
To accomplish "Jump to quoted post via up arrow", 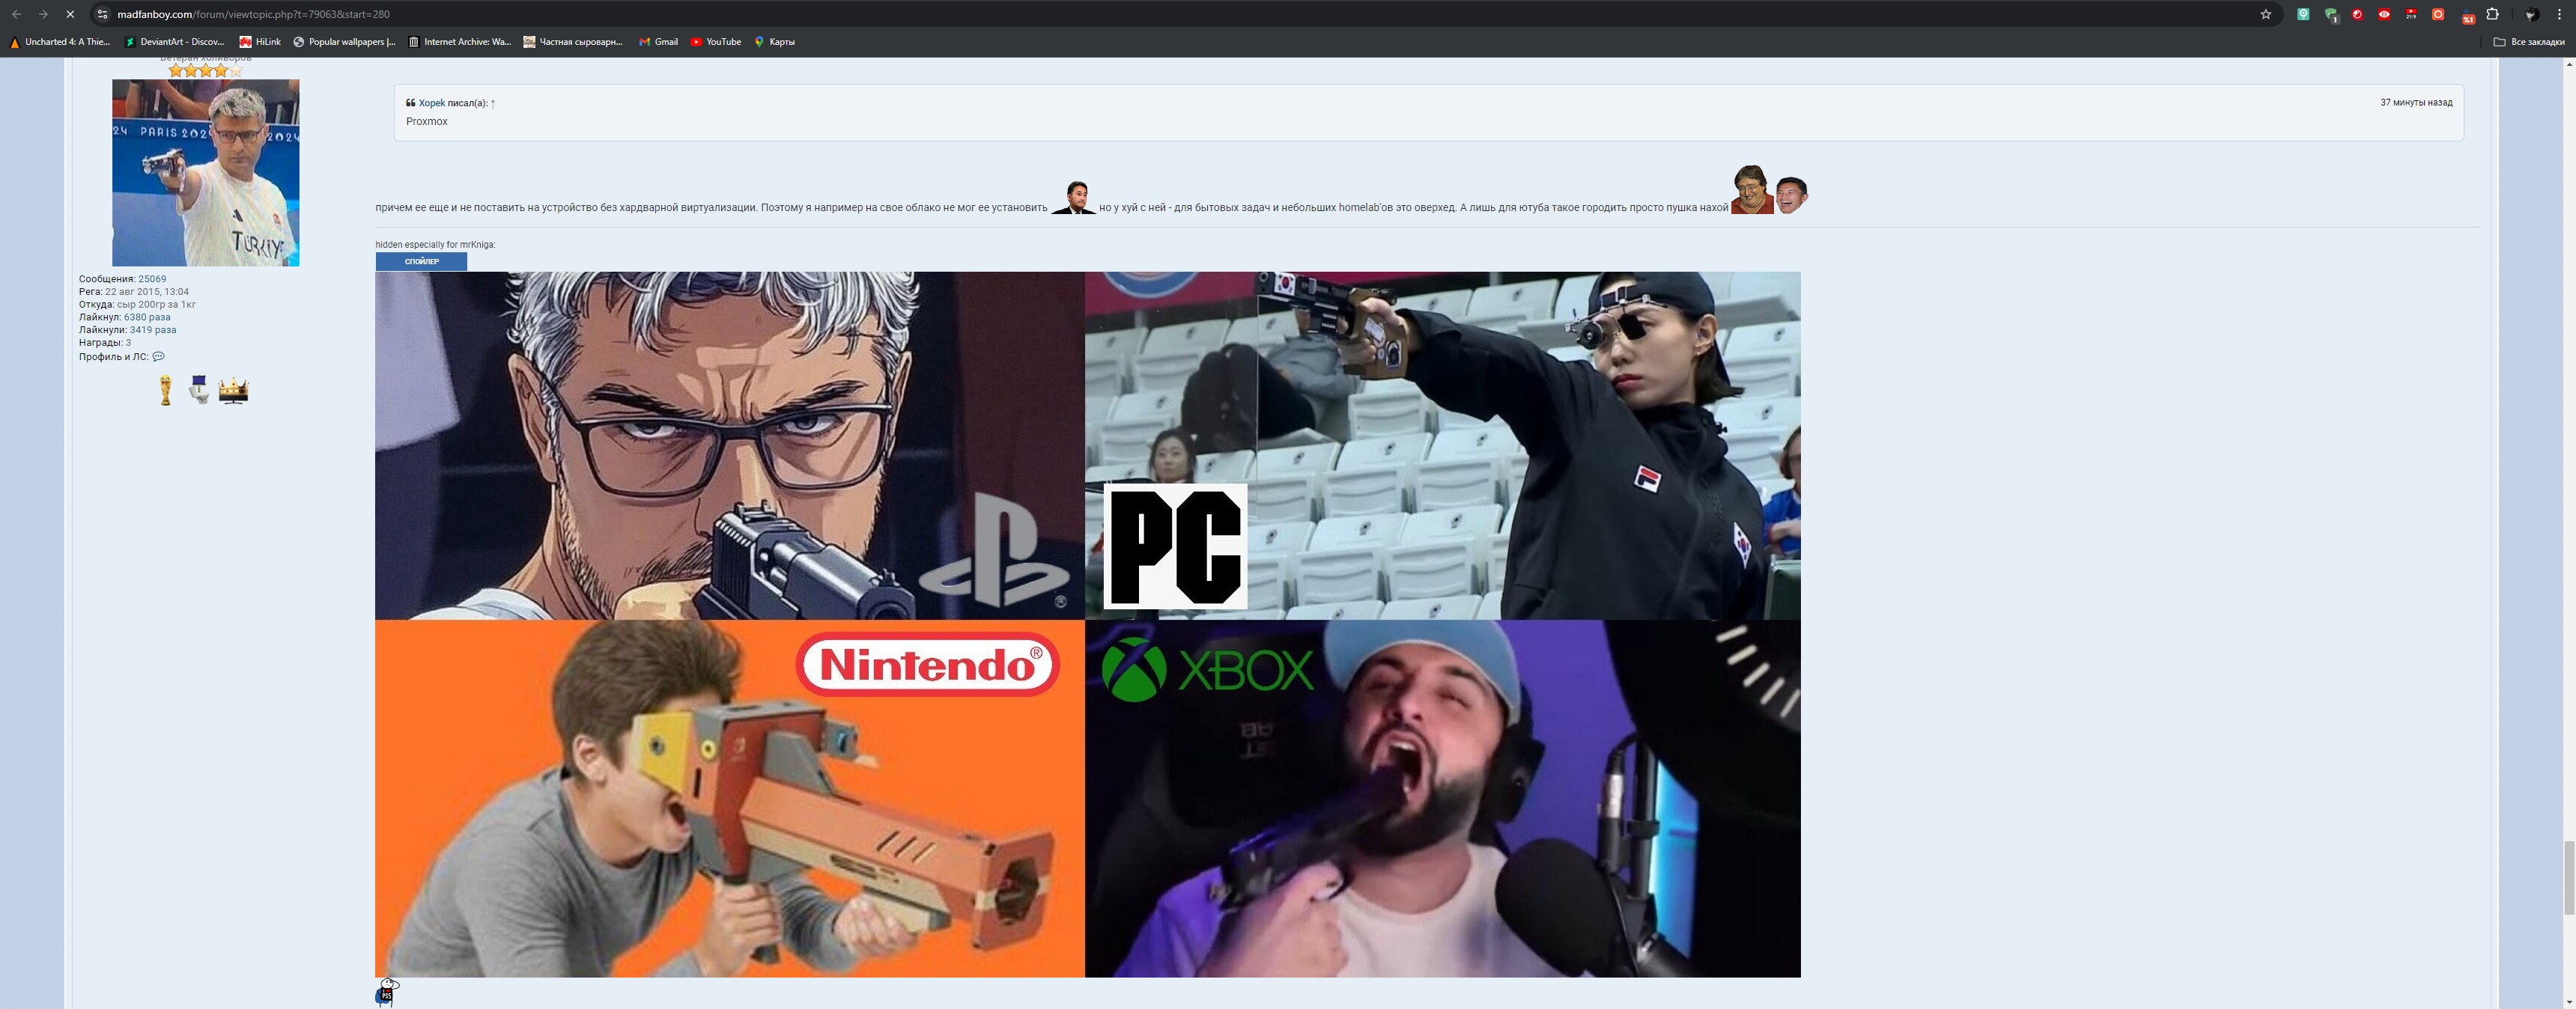I will [493, 103].
